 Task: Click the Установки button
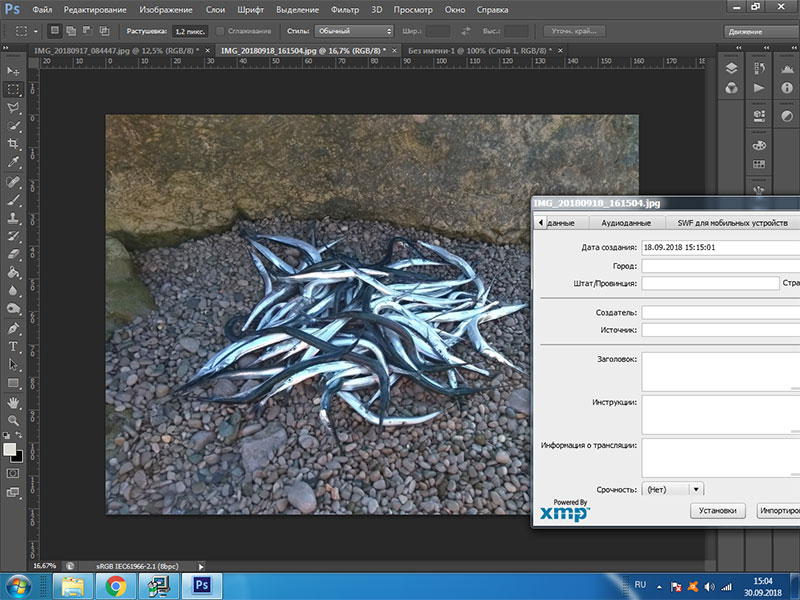pos(718,510)
